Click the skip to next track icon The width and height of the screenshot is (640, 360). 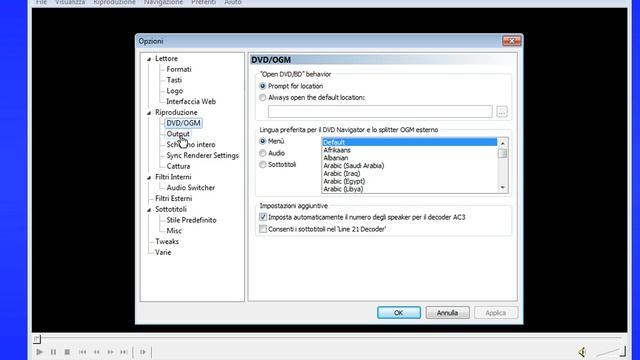point(124,352)
